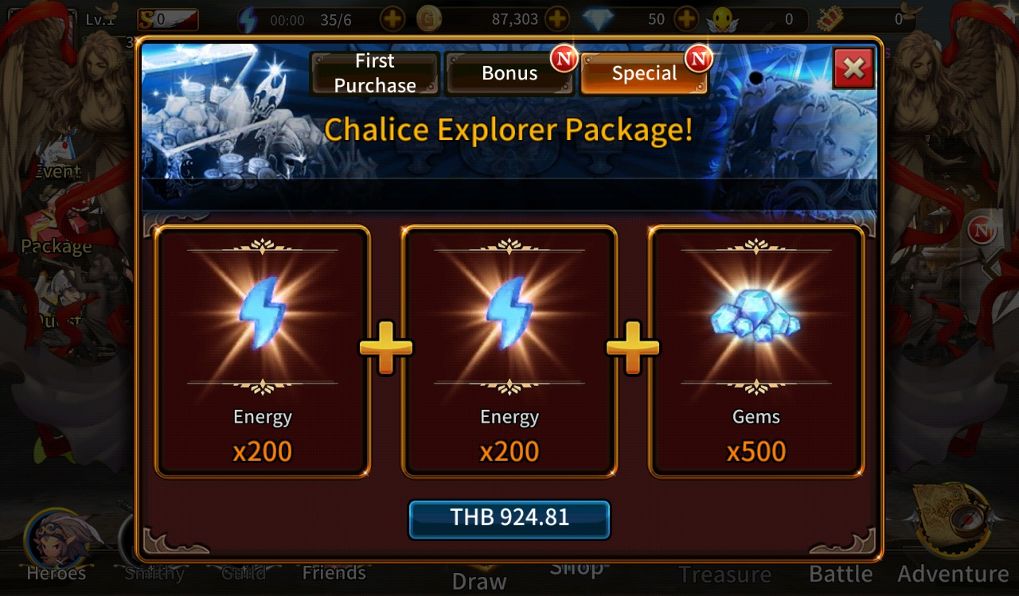
Task: Open the Treasure menu
Action: (x=725, y=575)
